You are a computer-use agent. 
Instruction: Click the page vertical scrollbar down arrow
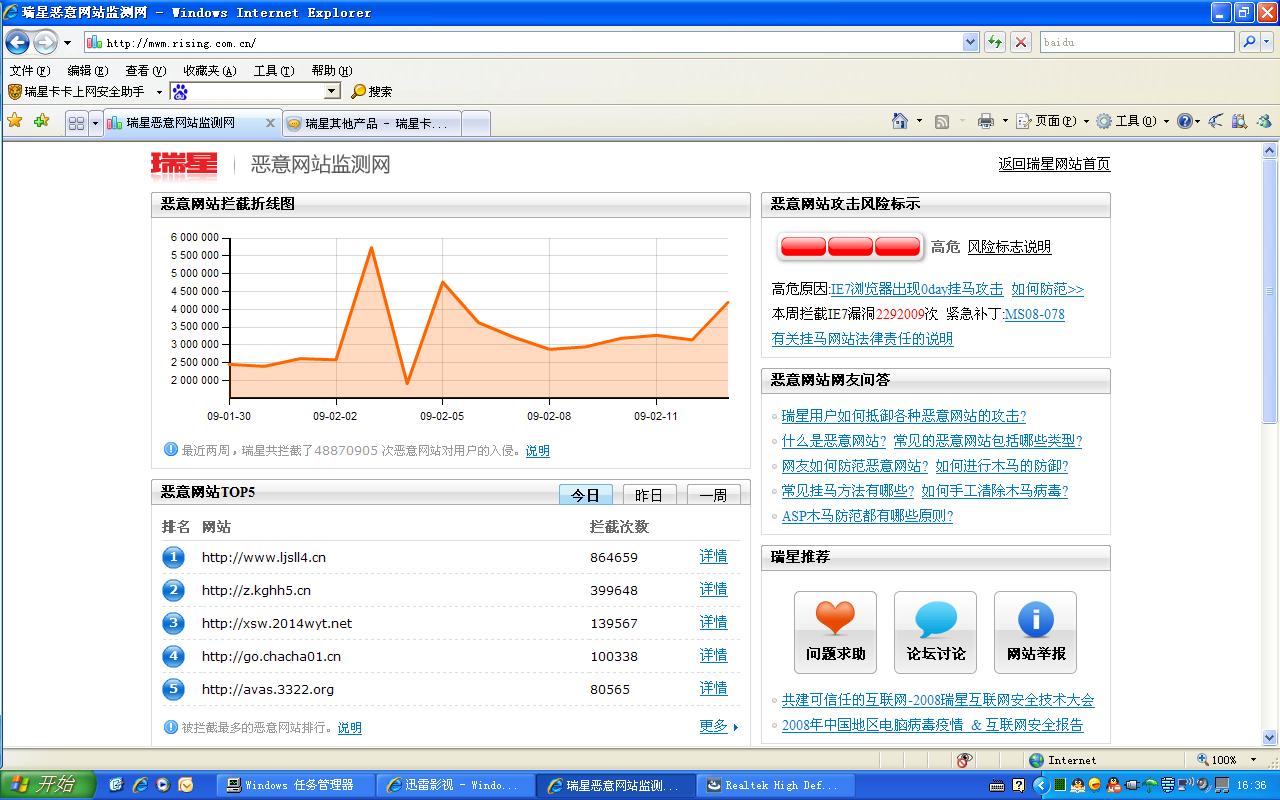(1270, 736)
